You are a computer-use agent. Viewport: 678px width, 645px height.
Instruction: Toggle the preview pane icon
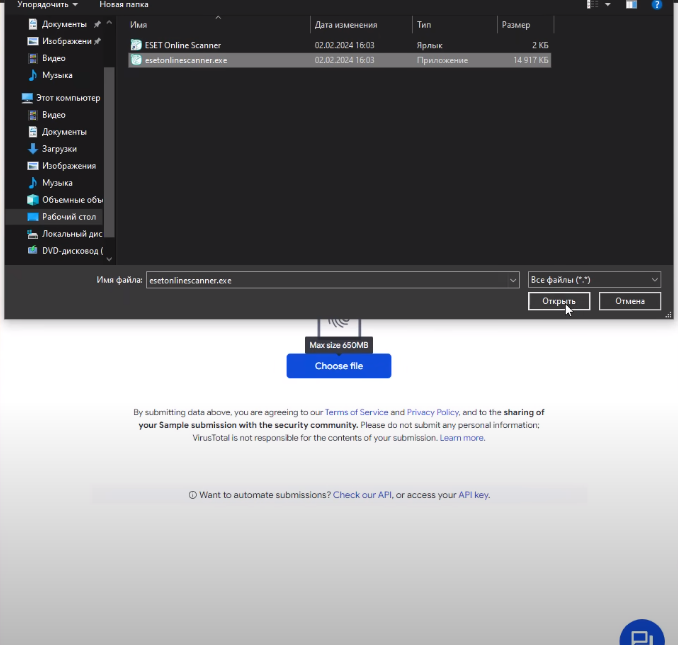pyautogui.click(x=631, y=5)
